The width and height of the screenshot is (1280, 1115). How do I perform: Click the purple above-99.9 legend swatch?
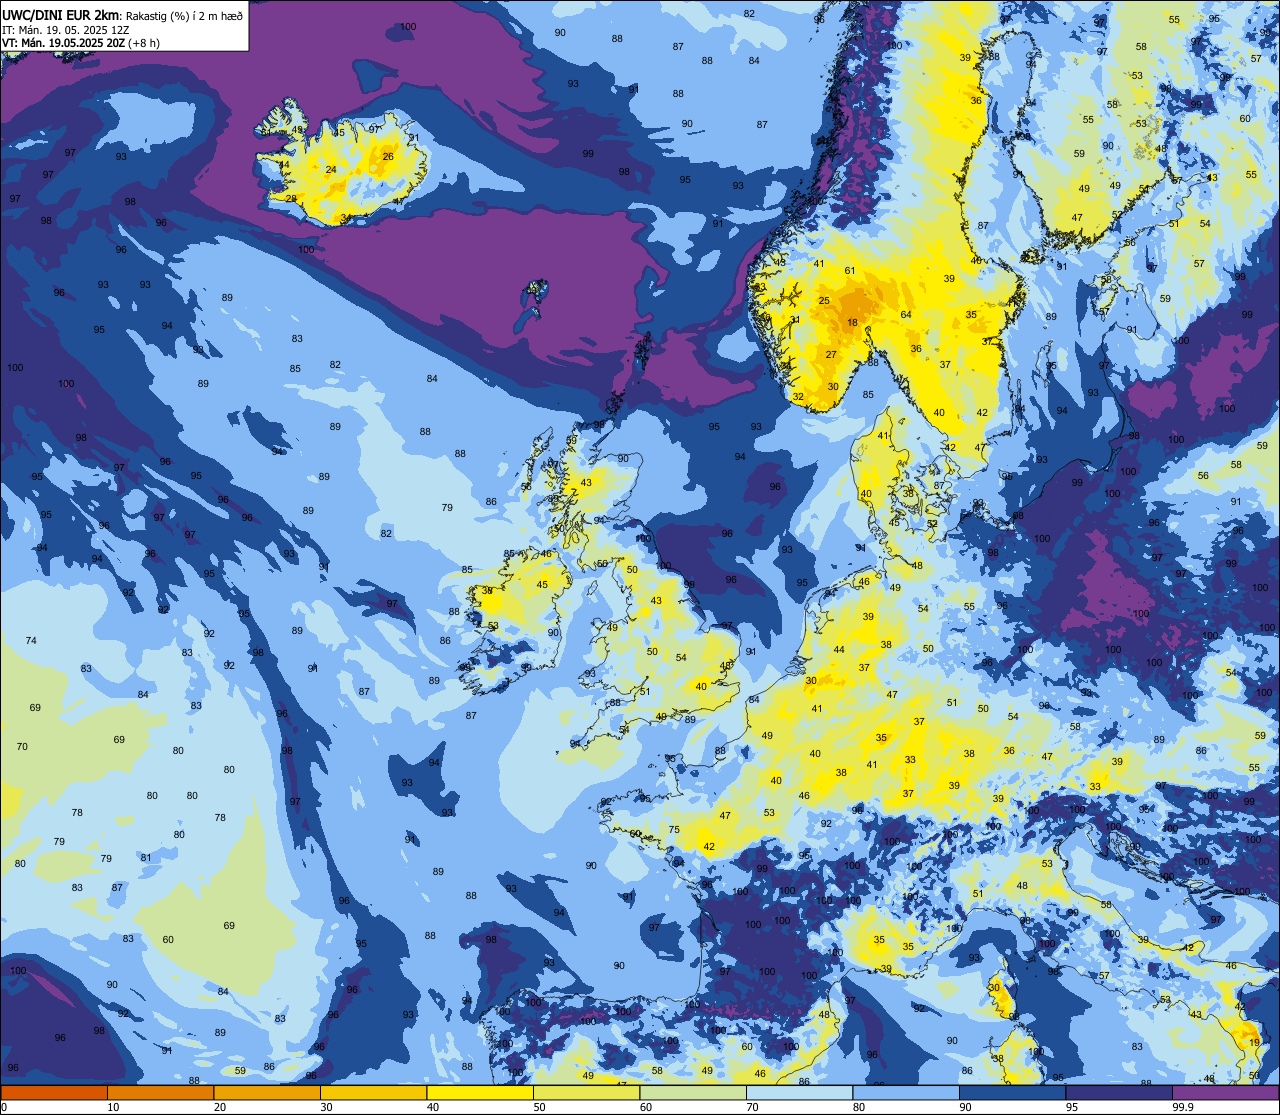click(x=1226, y=1092)
